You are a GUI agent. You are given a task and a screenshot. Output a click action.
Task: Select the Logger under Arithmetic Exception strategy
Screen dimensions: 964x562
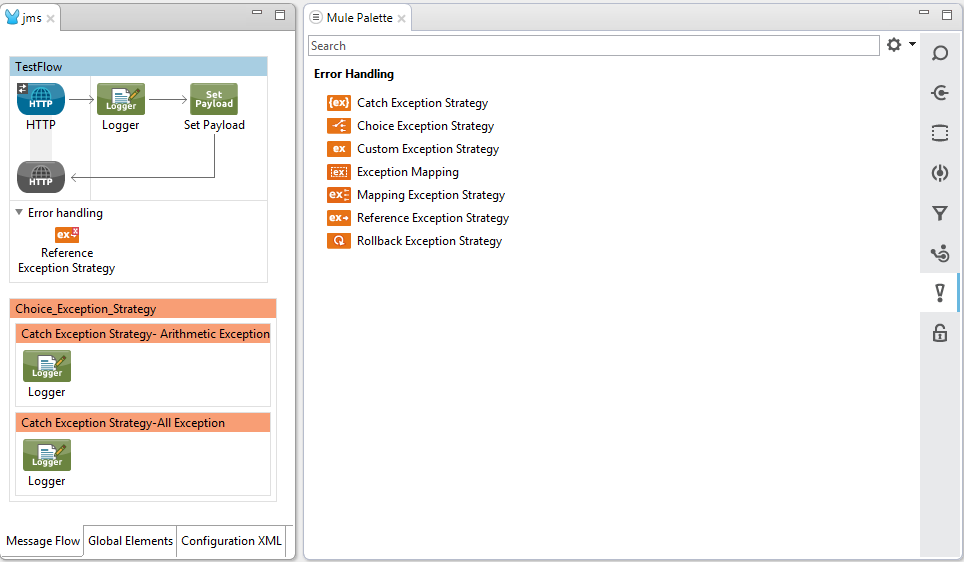click(47, 366)
